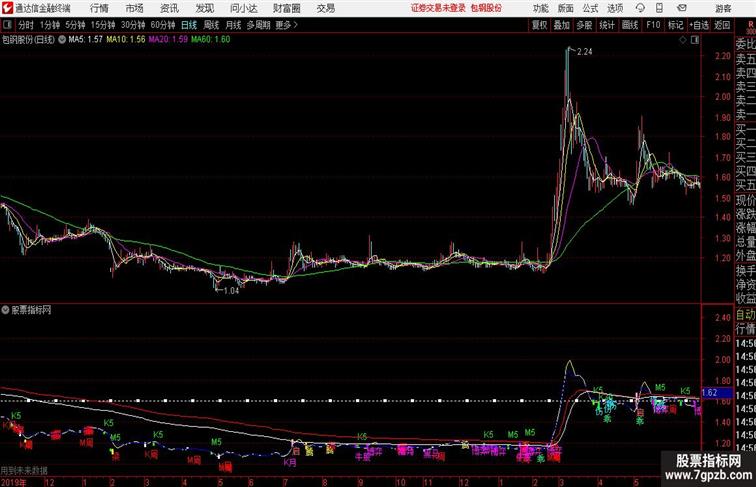Toggle the left sidebar panel icon

(x=7, y=25)
